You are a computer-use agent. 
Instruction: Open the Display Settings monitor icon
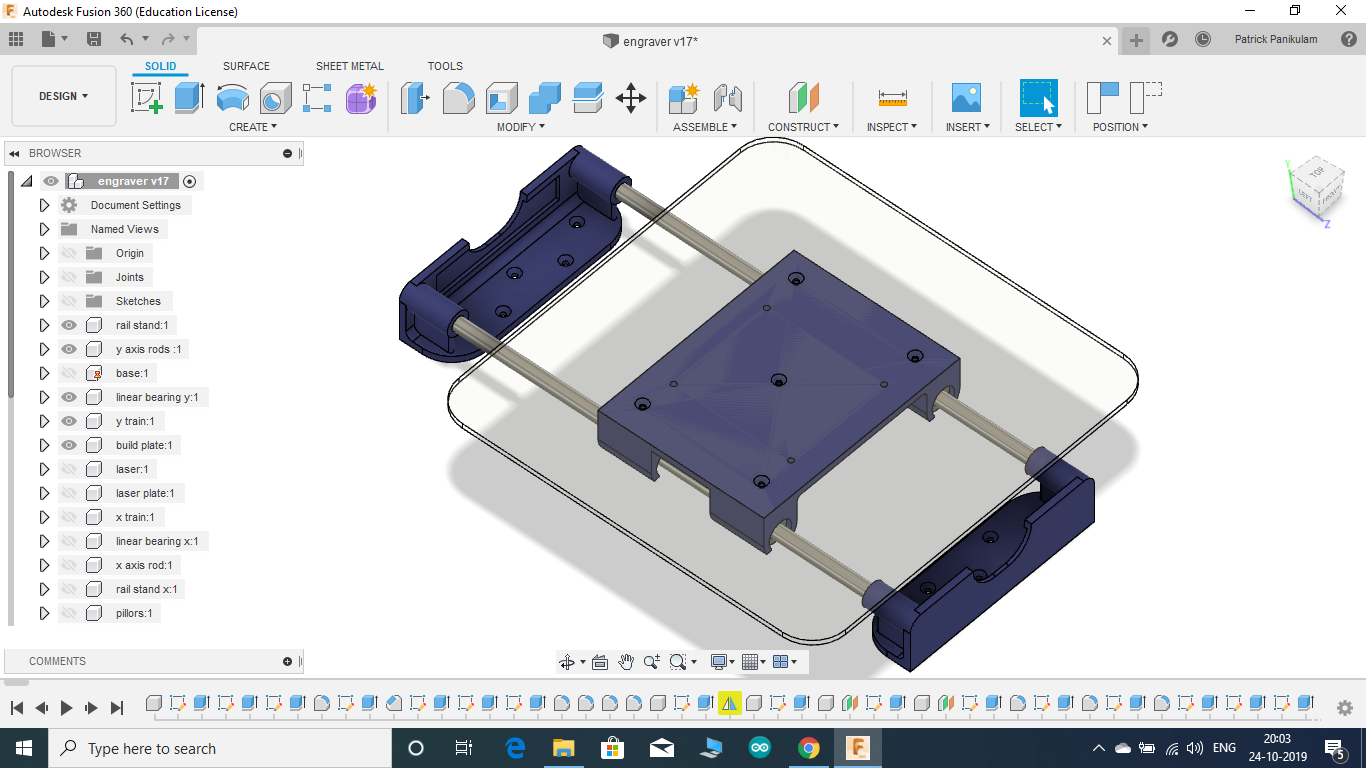(x=717, y=662)
